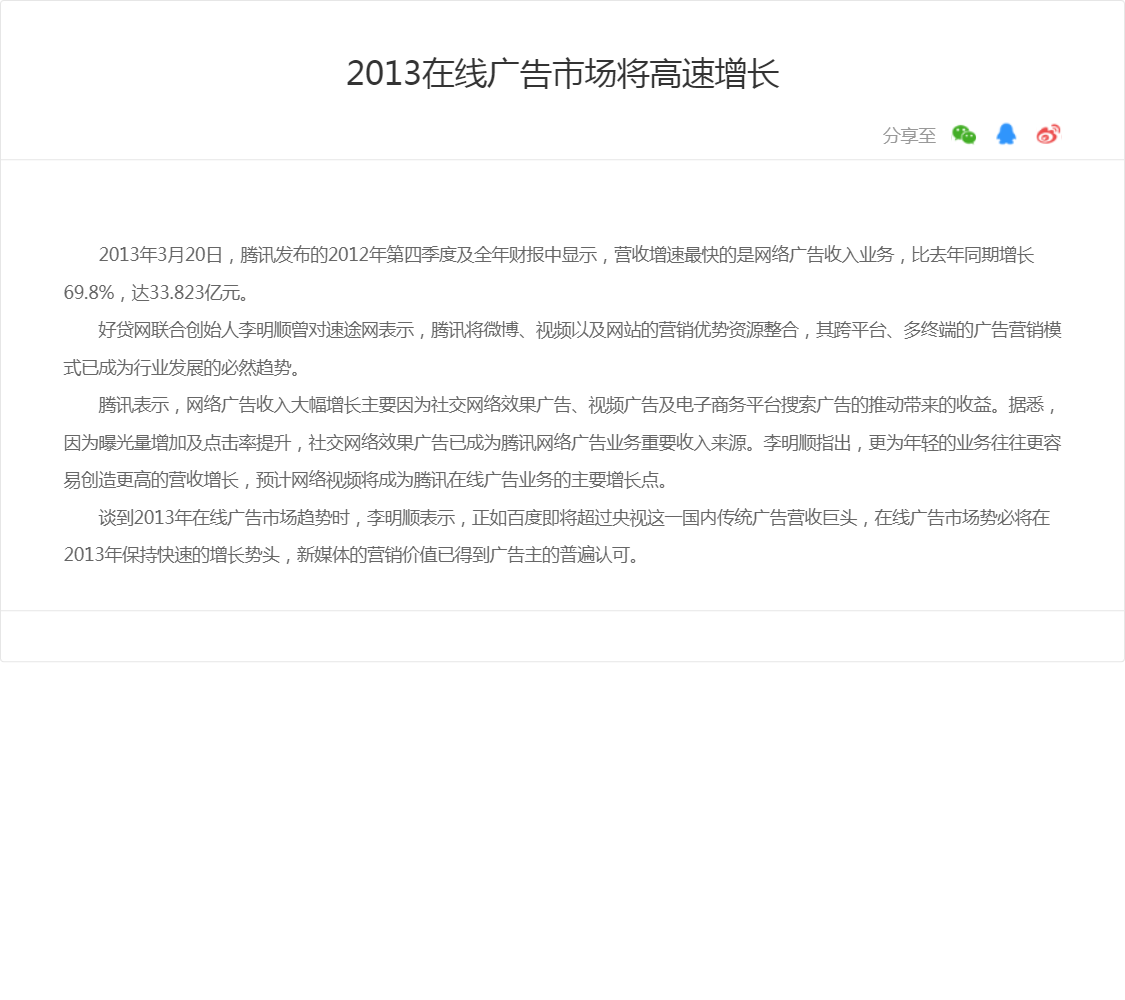Click the line starting with "2013年保持快速"

point(351,555)
